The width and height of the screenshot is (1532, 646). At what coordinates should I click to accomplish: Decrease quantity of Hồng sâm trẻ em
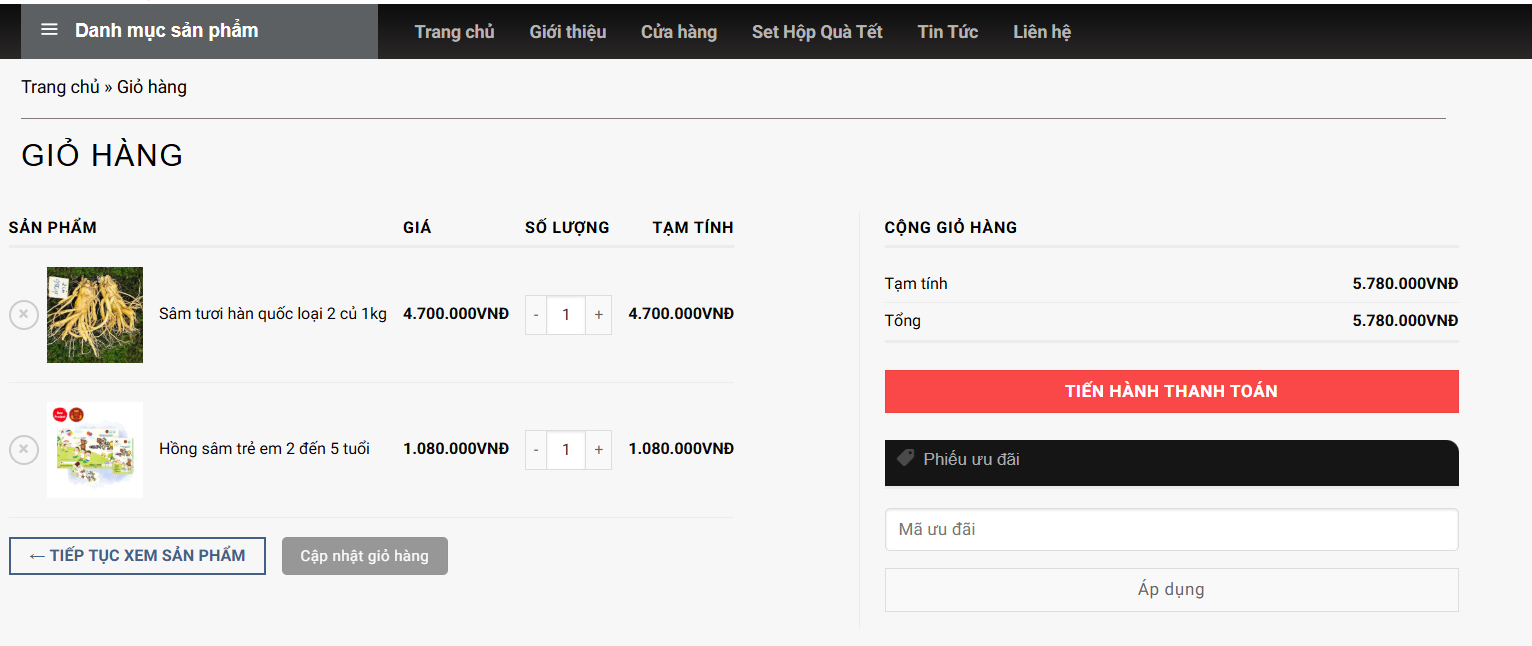536,450
